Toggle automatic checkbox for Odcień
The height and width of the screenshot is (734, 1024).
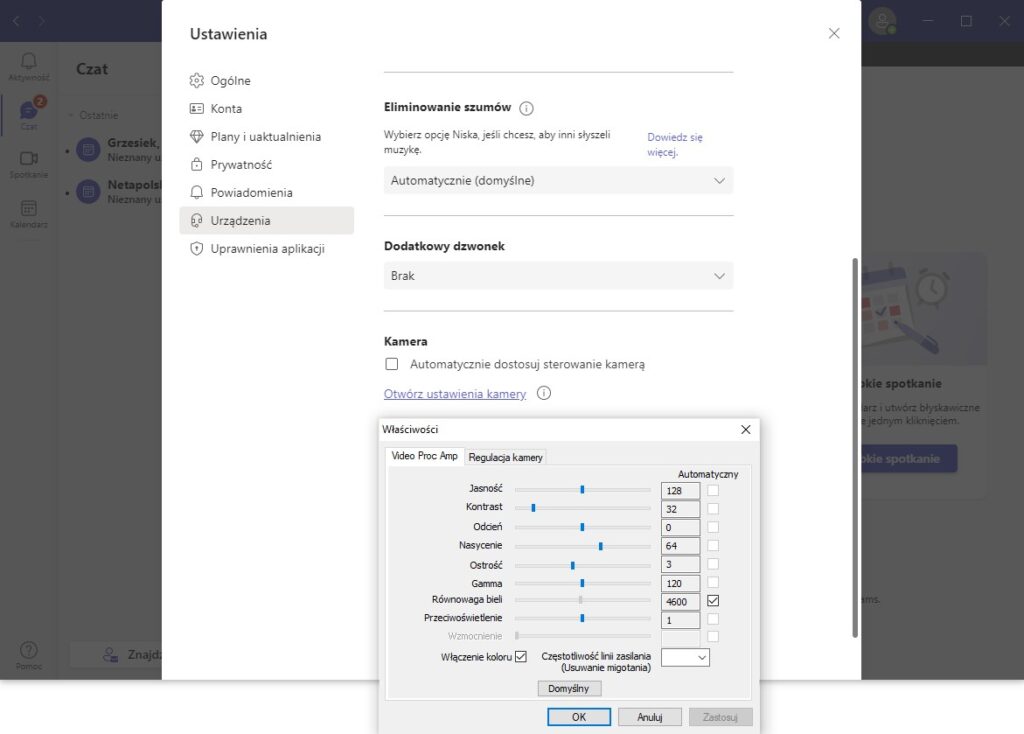point(713,526)
